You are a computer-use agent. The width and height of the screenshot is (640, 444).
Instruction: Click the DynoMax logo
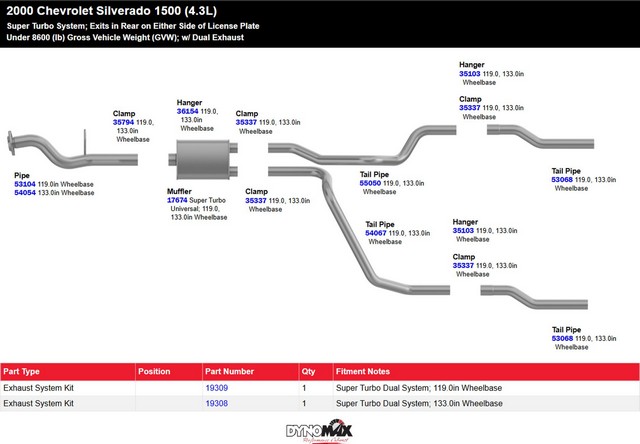320,430
